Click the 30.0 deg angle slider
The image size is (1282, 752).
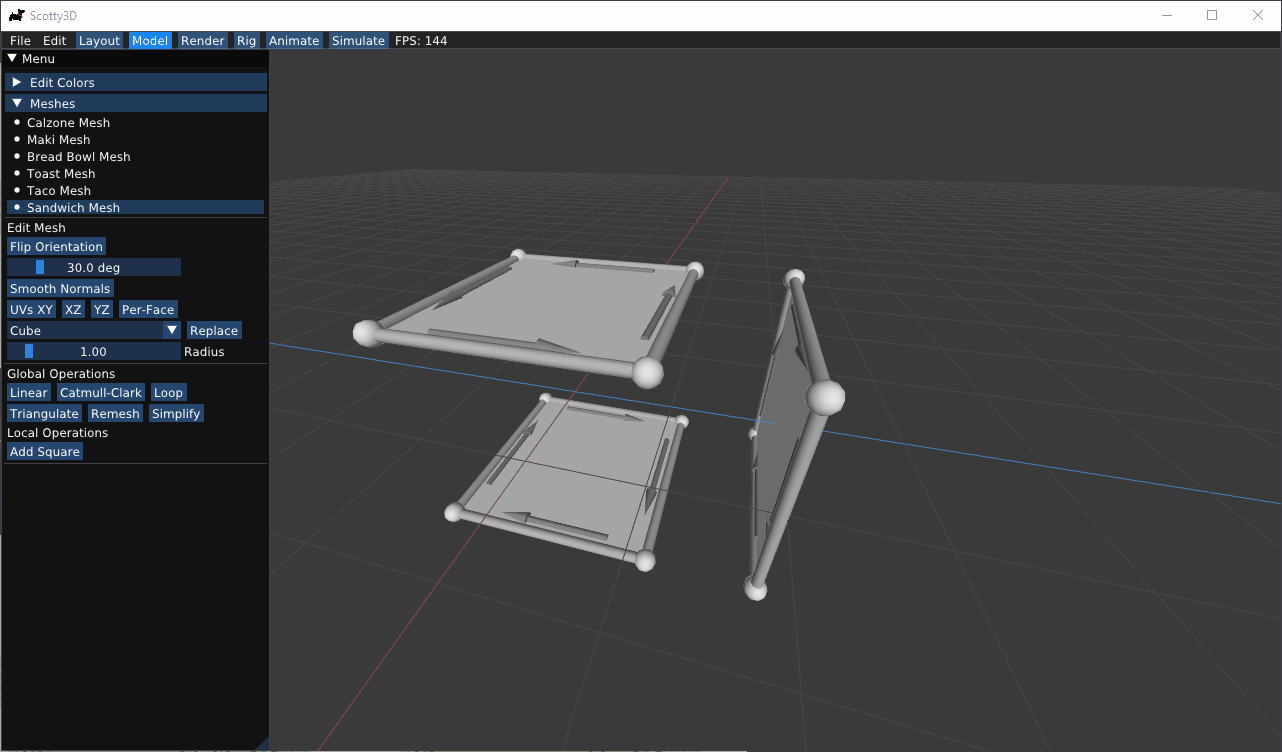coord(94,268)
